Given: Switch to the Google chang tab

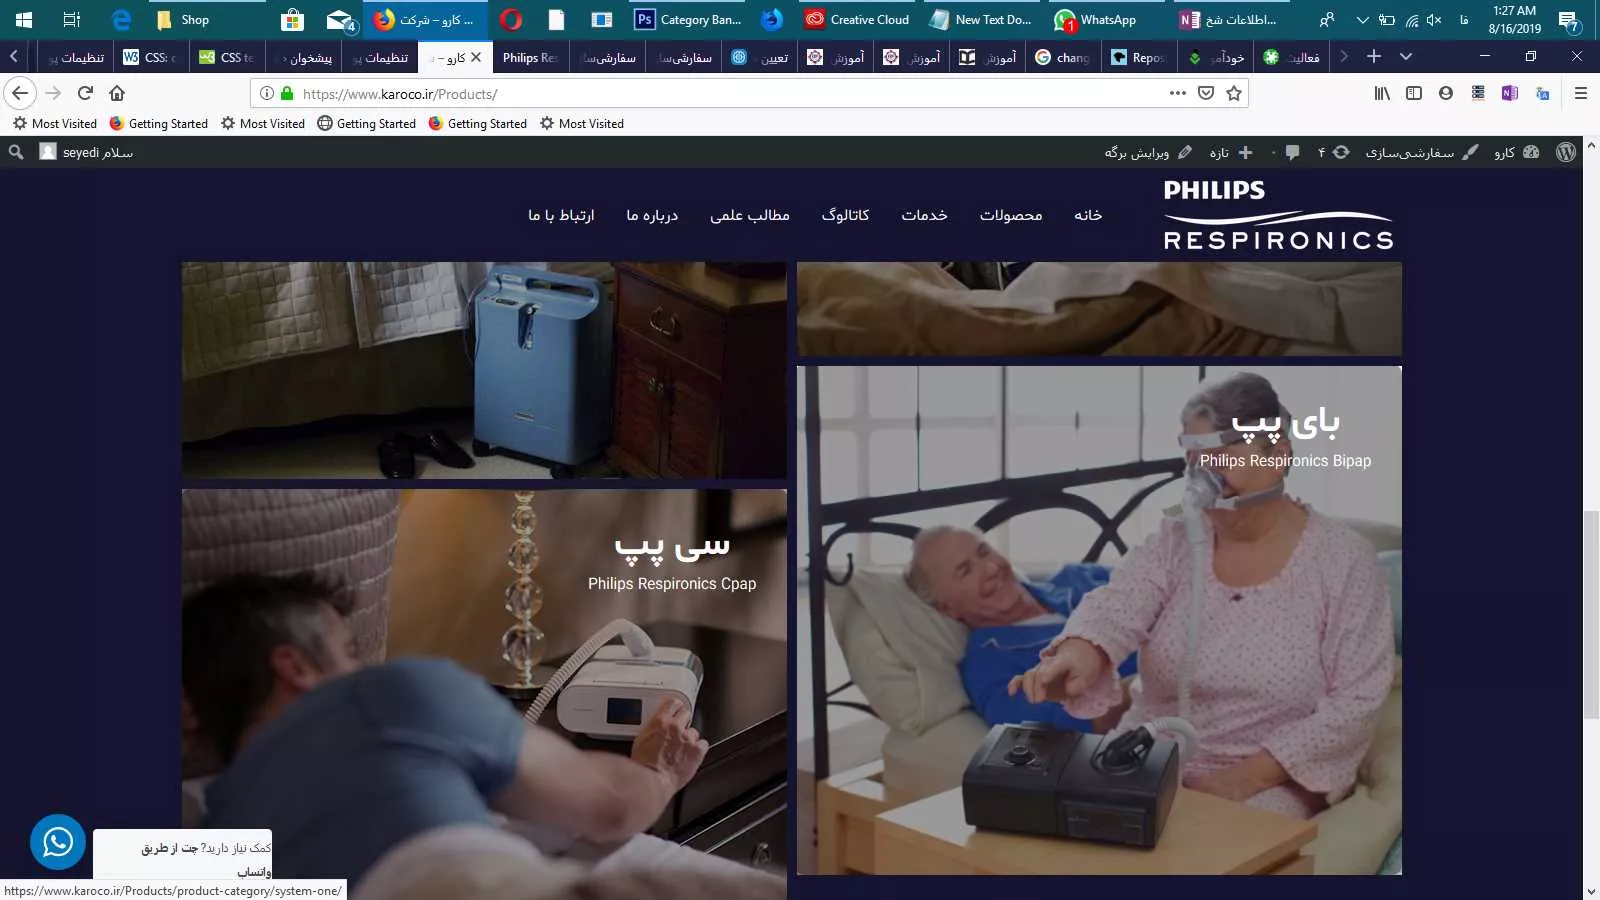Looking at the screenshot, I should pyautogui.click(x=1063, y=57).
